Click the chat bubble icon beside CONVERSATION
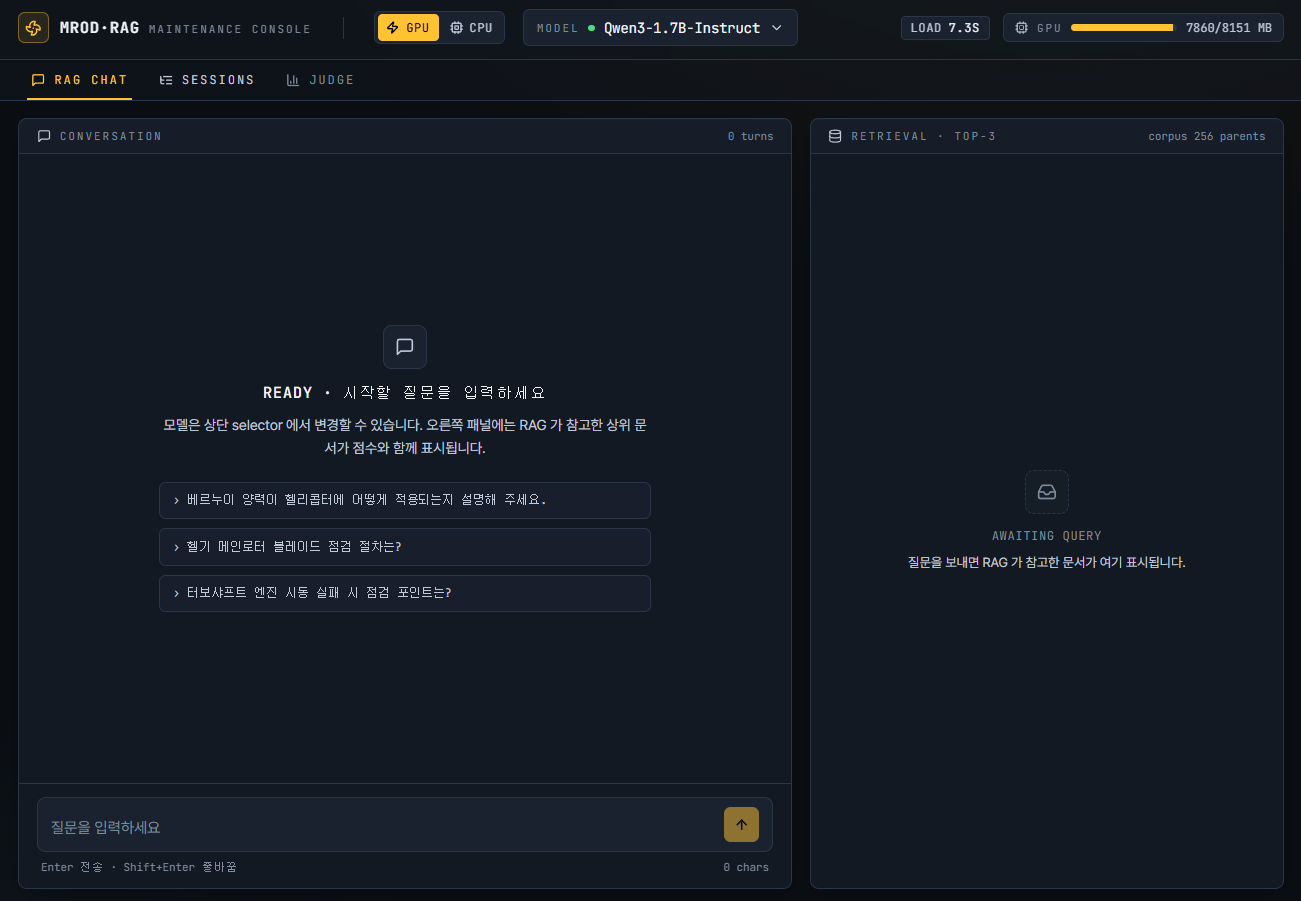This screenshot has height=901, width=1301. tap(44, 136)
